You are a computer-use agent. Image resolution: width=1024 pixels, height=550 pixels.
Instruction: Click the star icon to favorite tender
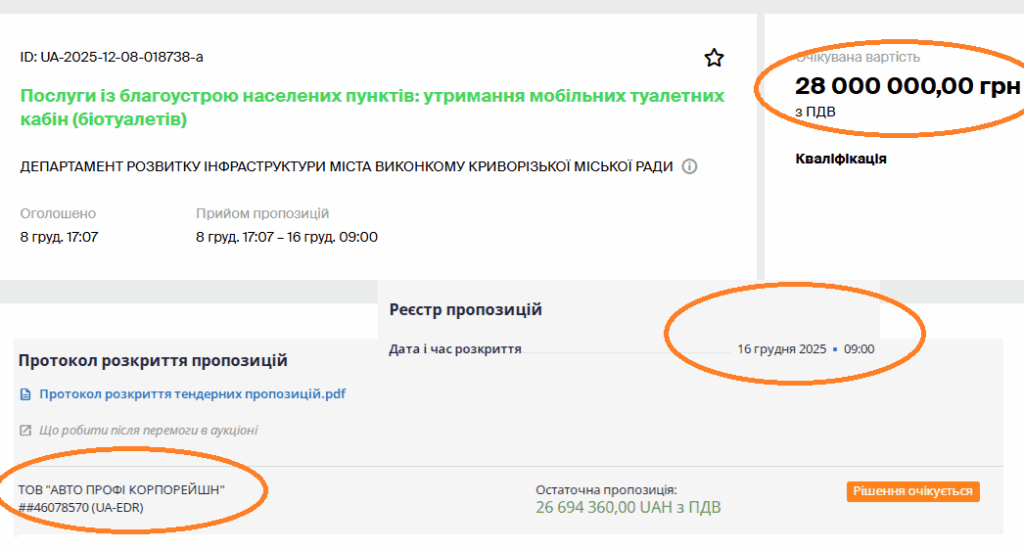pos(713,58)
